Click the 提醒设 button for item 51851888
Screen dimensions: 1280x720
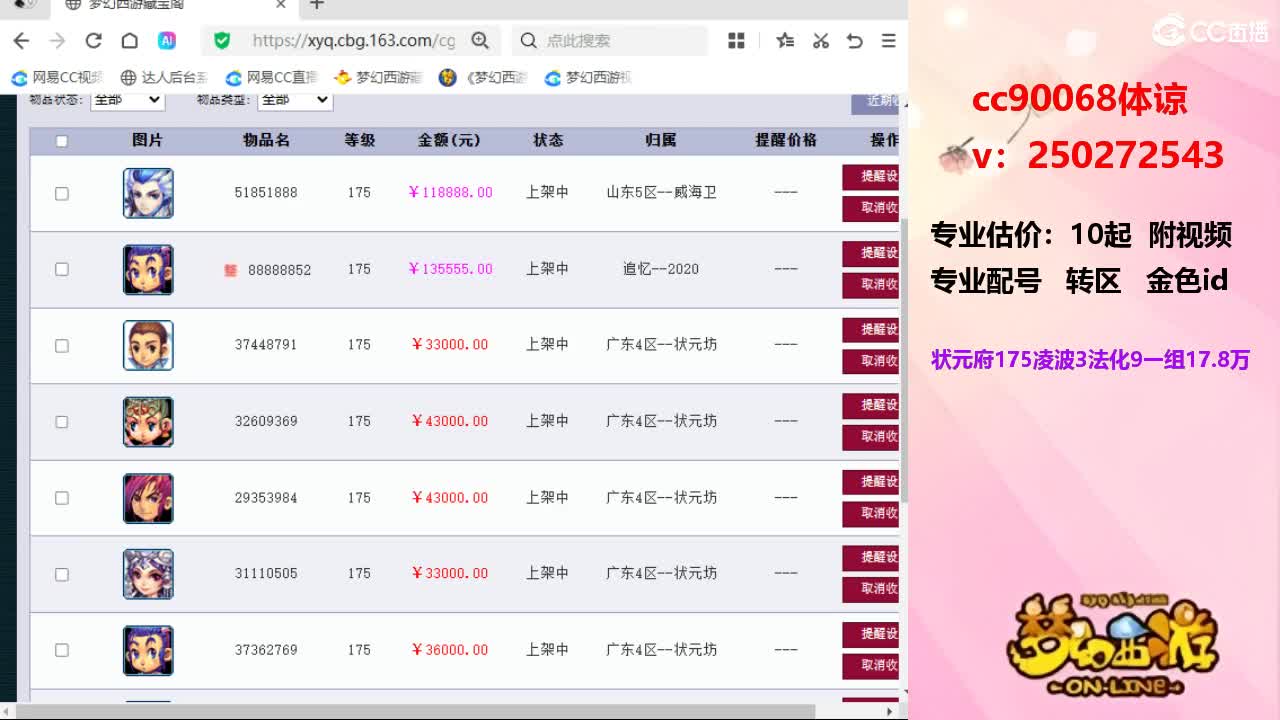click(x=871, y=177)
